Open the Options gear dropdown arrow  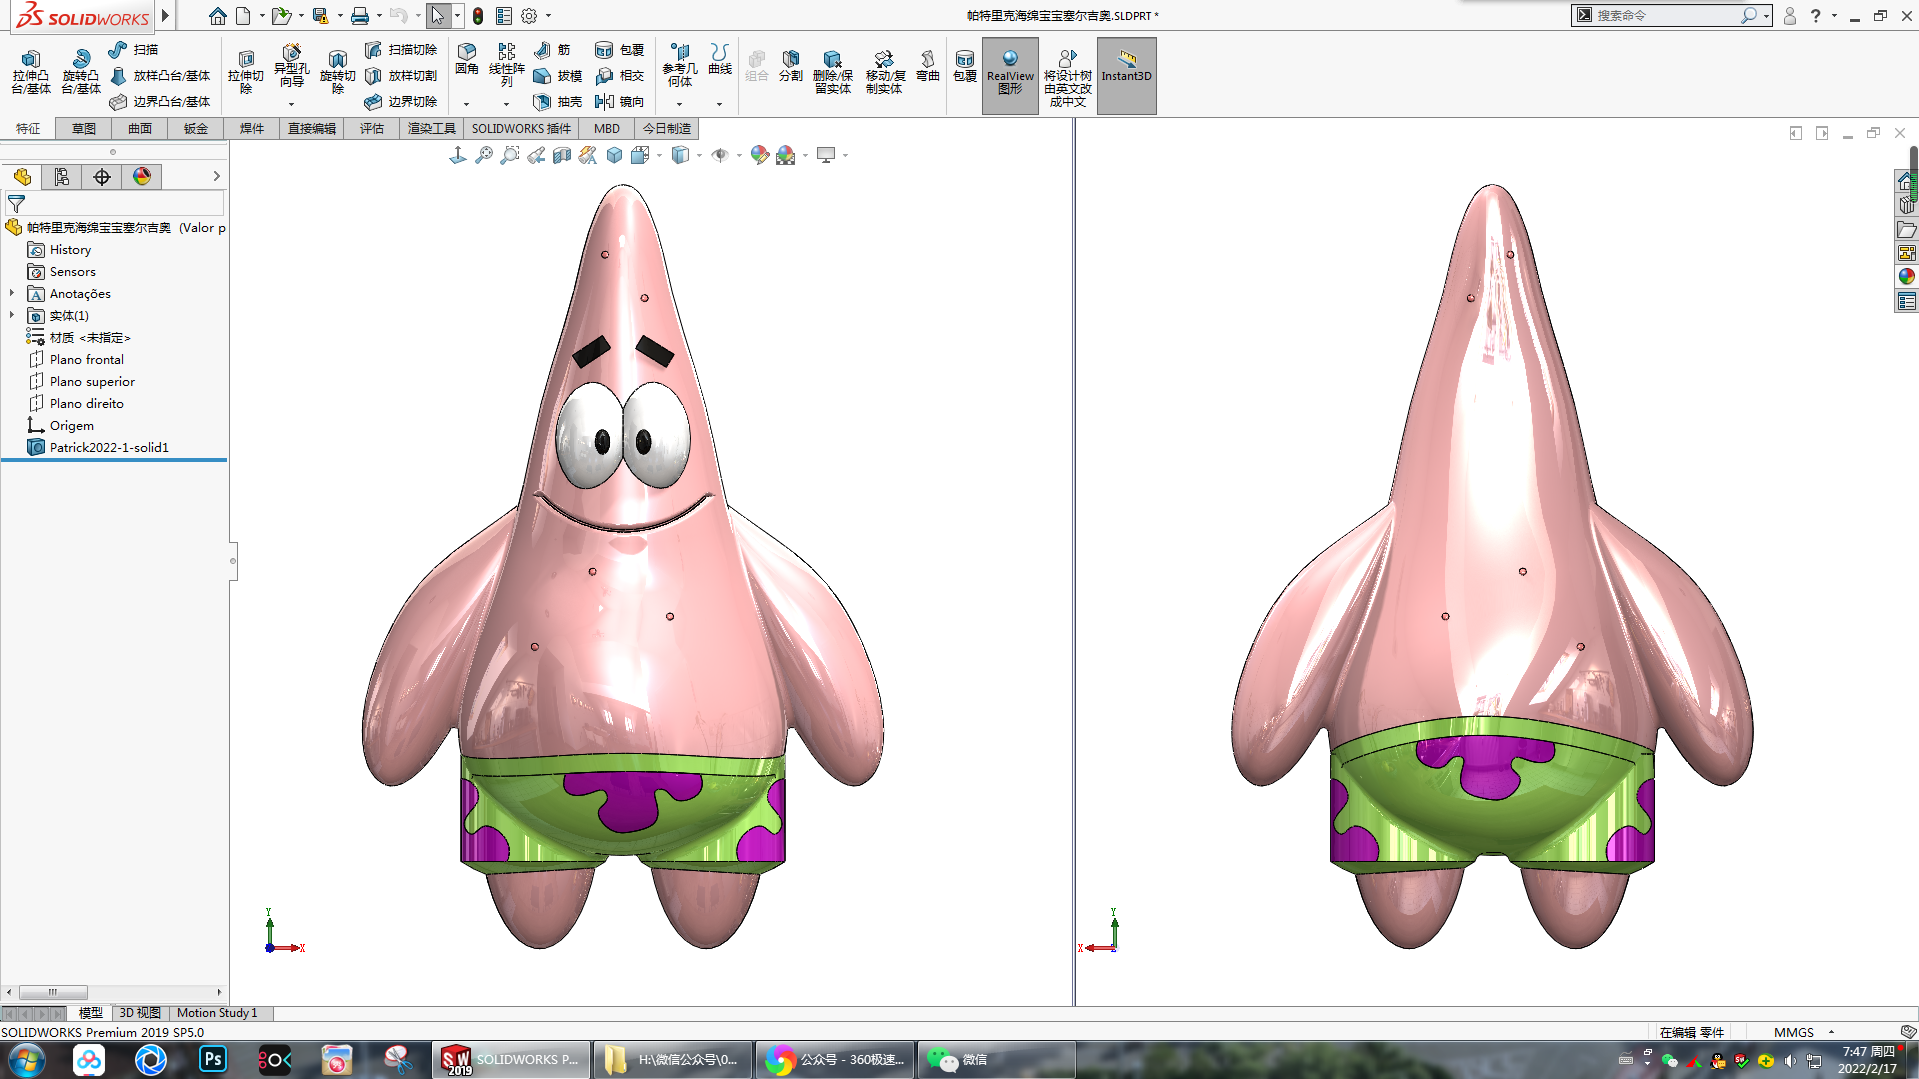tap(549, 16)
